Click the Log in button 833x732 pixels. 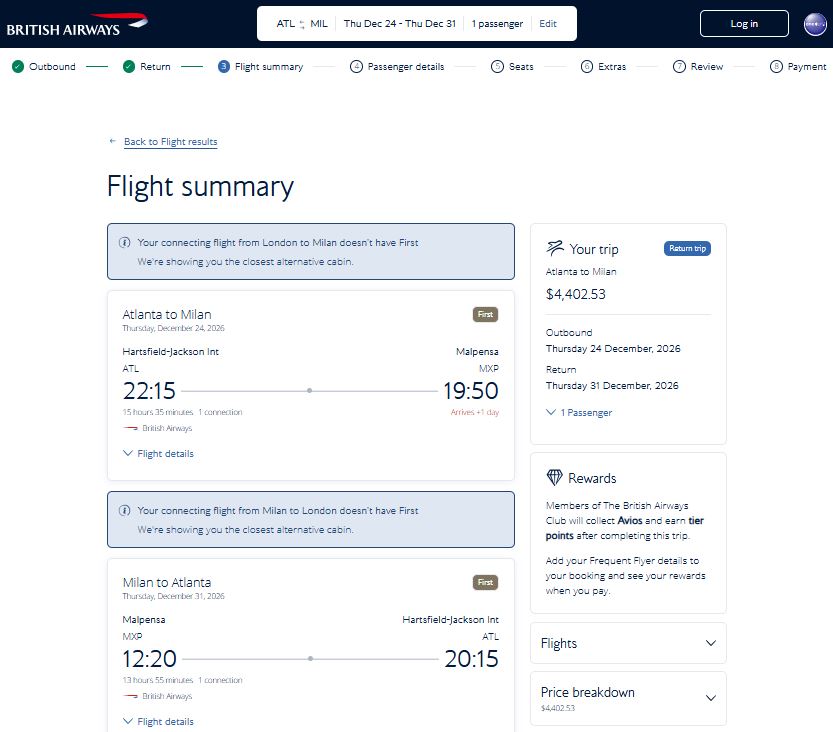(x=744, y=23)
